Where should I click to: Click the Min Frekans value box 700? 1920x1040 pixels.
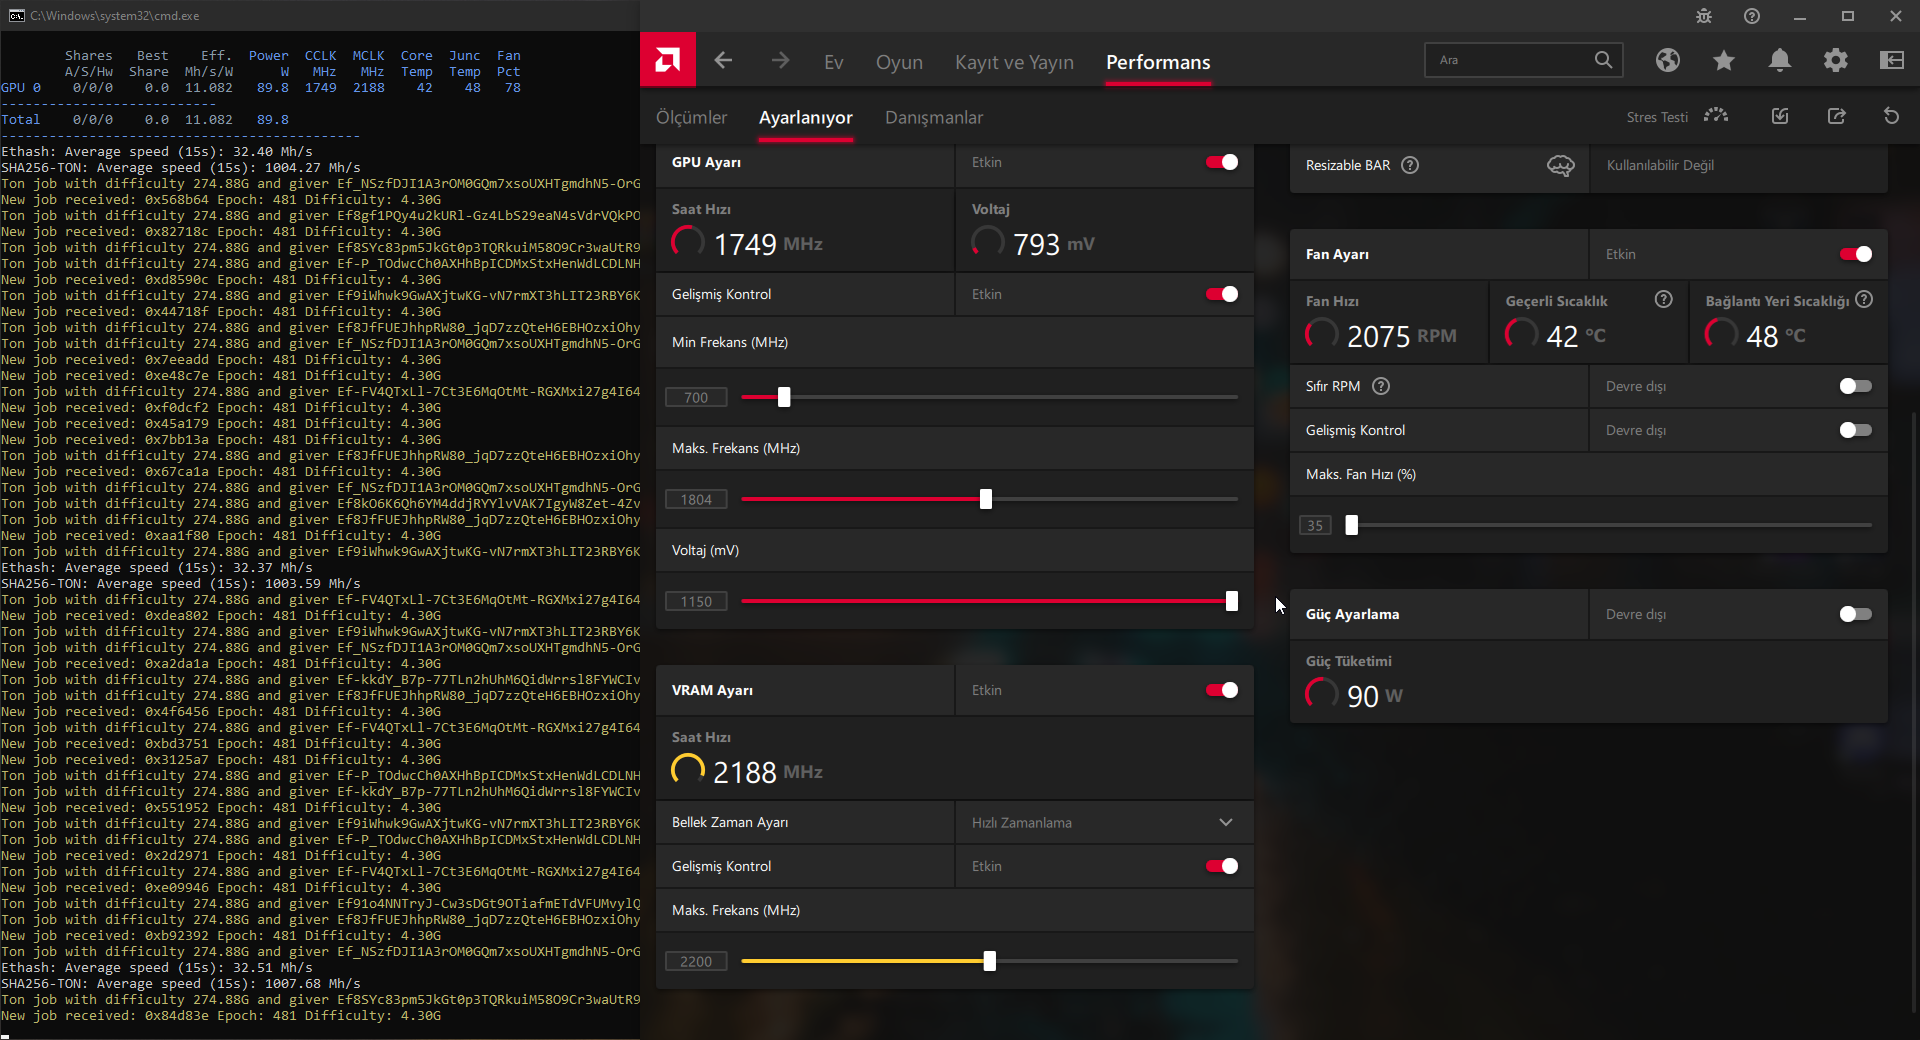tap(696, 397)
